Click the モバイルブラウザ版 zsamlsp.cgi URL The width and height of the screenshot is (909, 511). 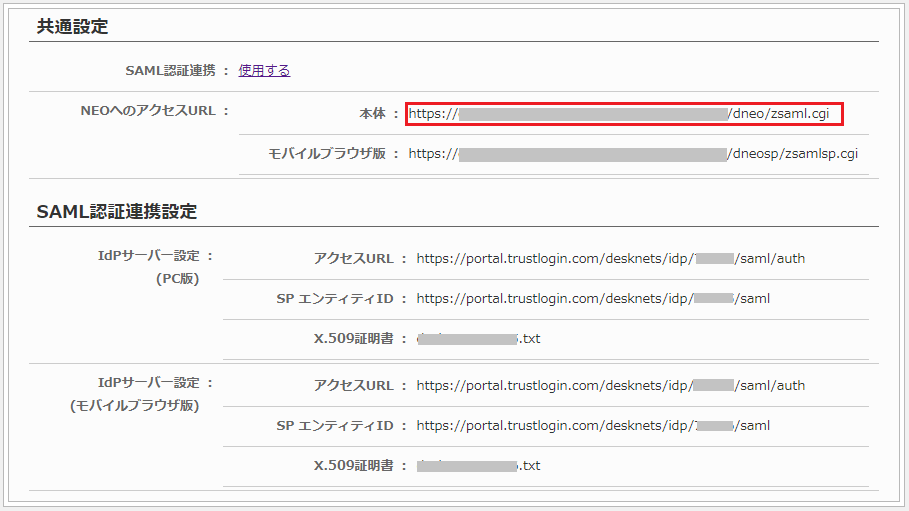pyautogui.click(x=633, y=154)
